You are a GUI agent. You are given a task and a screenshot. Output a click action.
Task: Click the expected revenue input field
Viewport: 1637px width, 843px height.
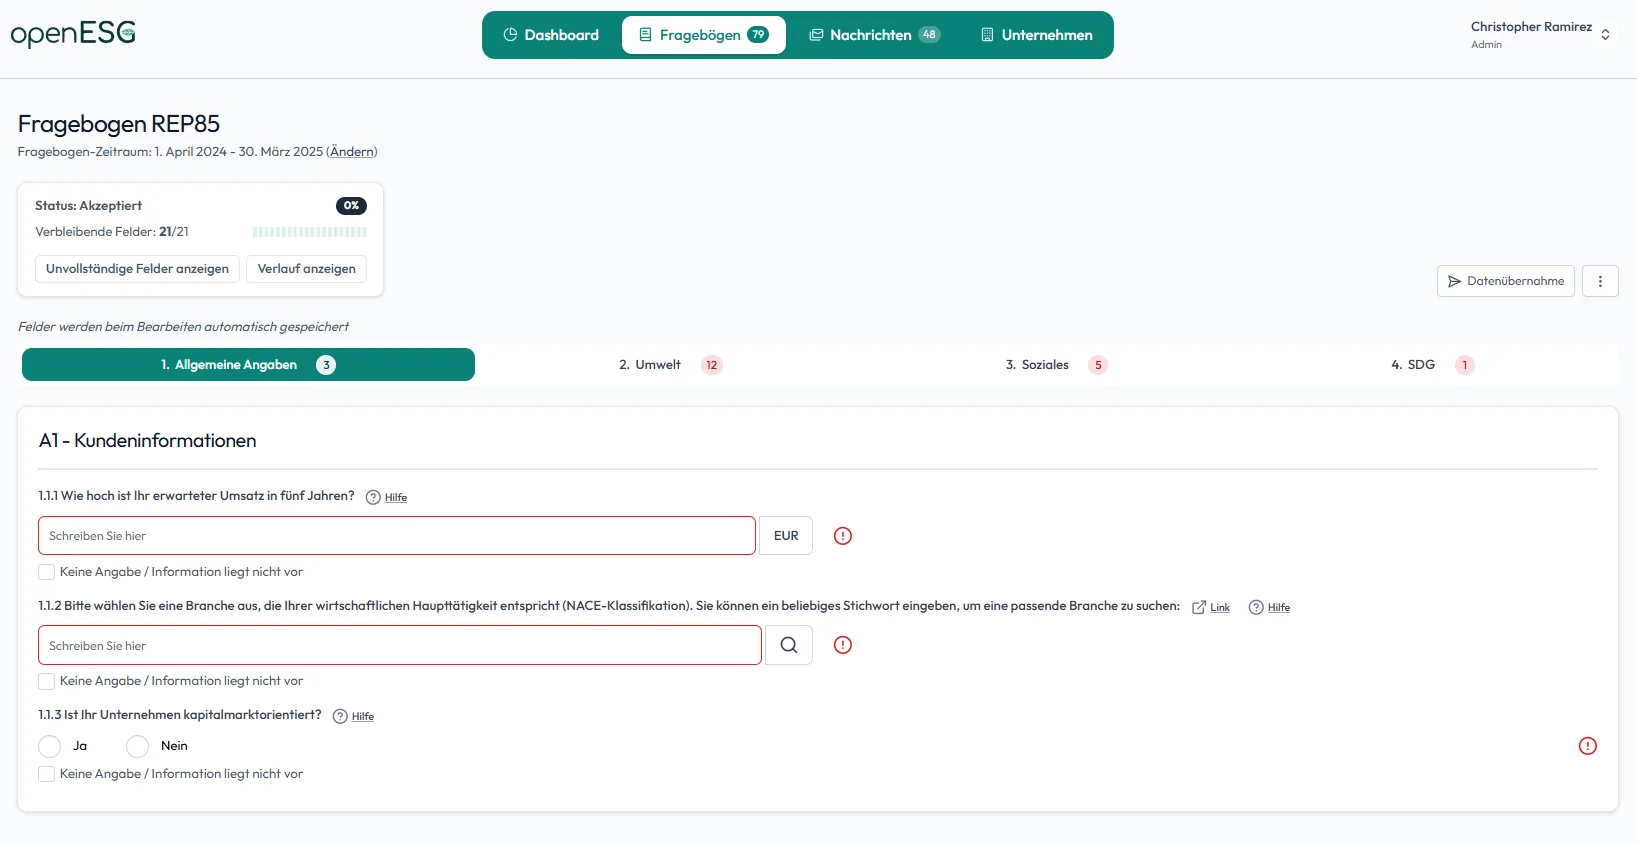click(396, 536)
